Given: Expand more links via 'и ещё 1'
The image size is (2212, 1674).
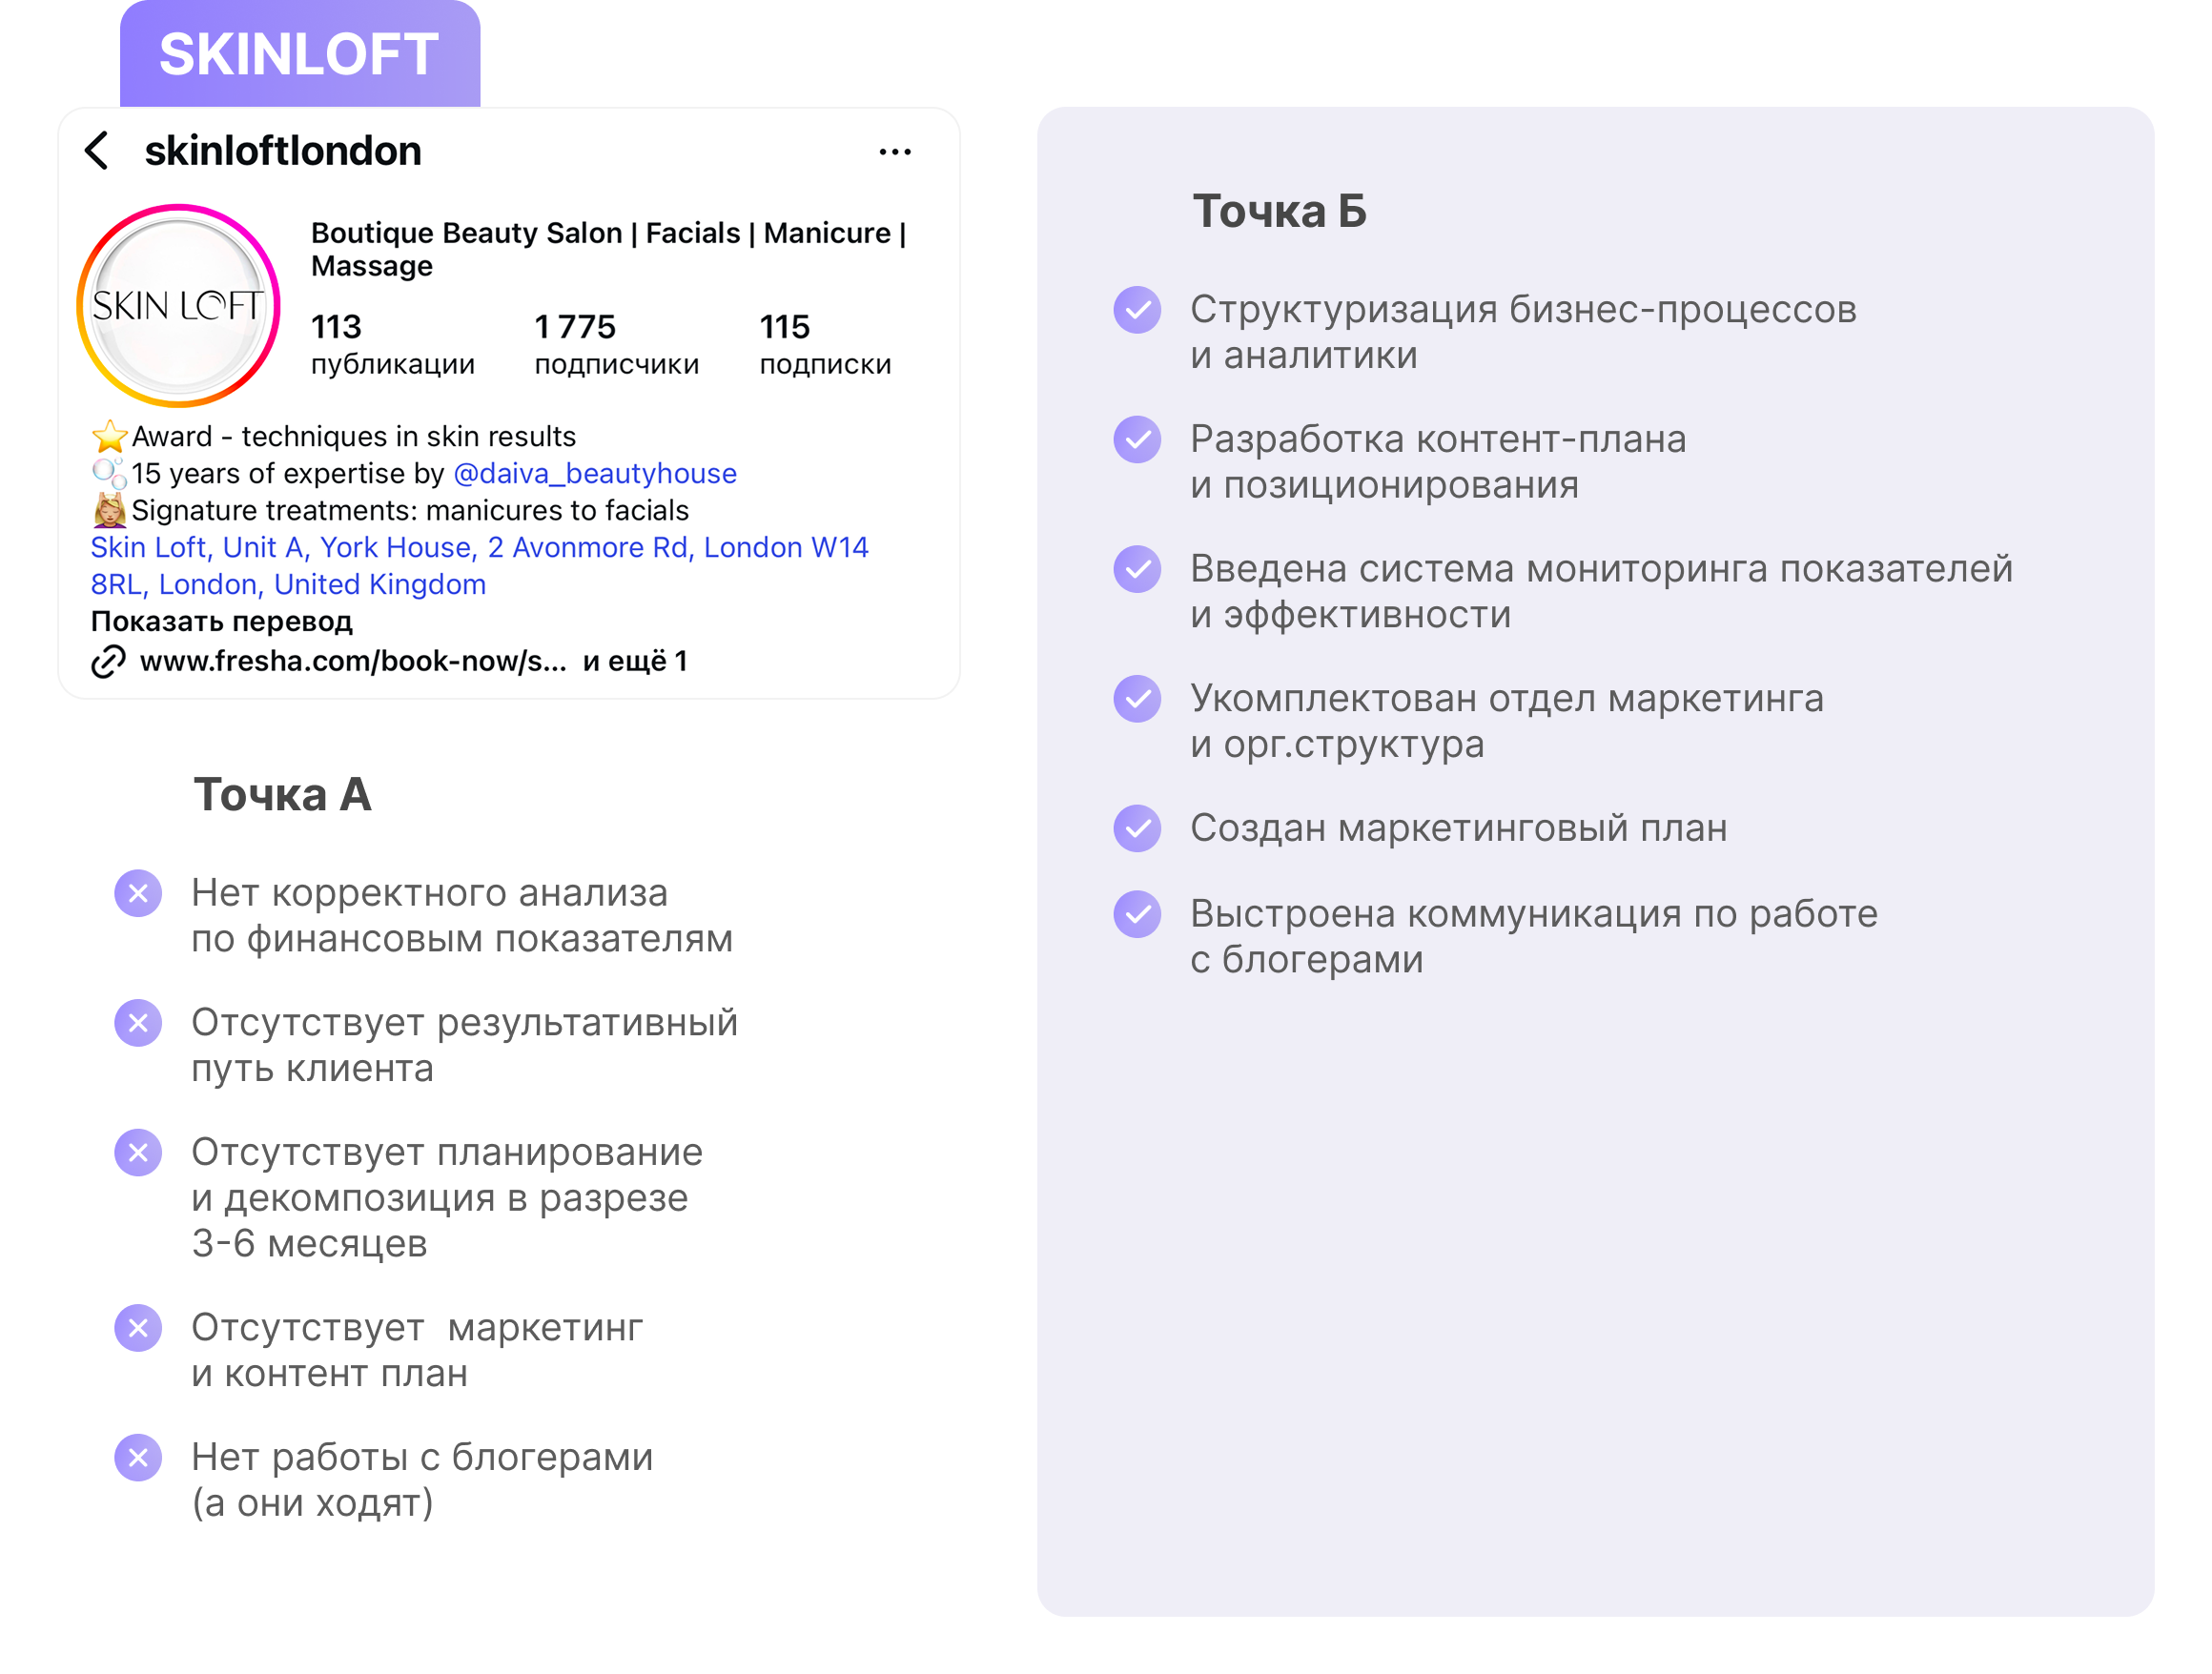Looking at the screenshot, I should tap(635, 661).
